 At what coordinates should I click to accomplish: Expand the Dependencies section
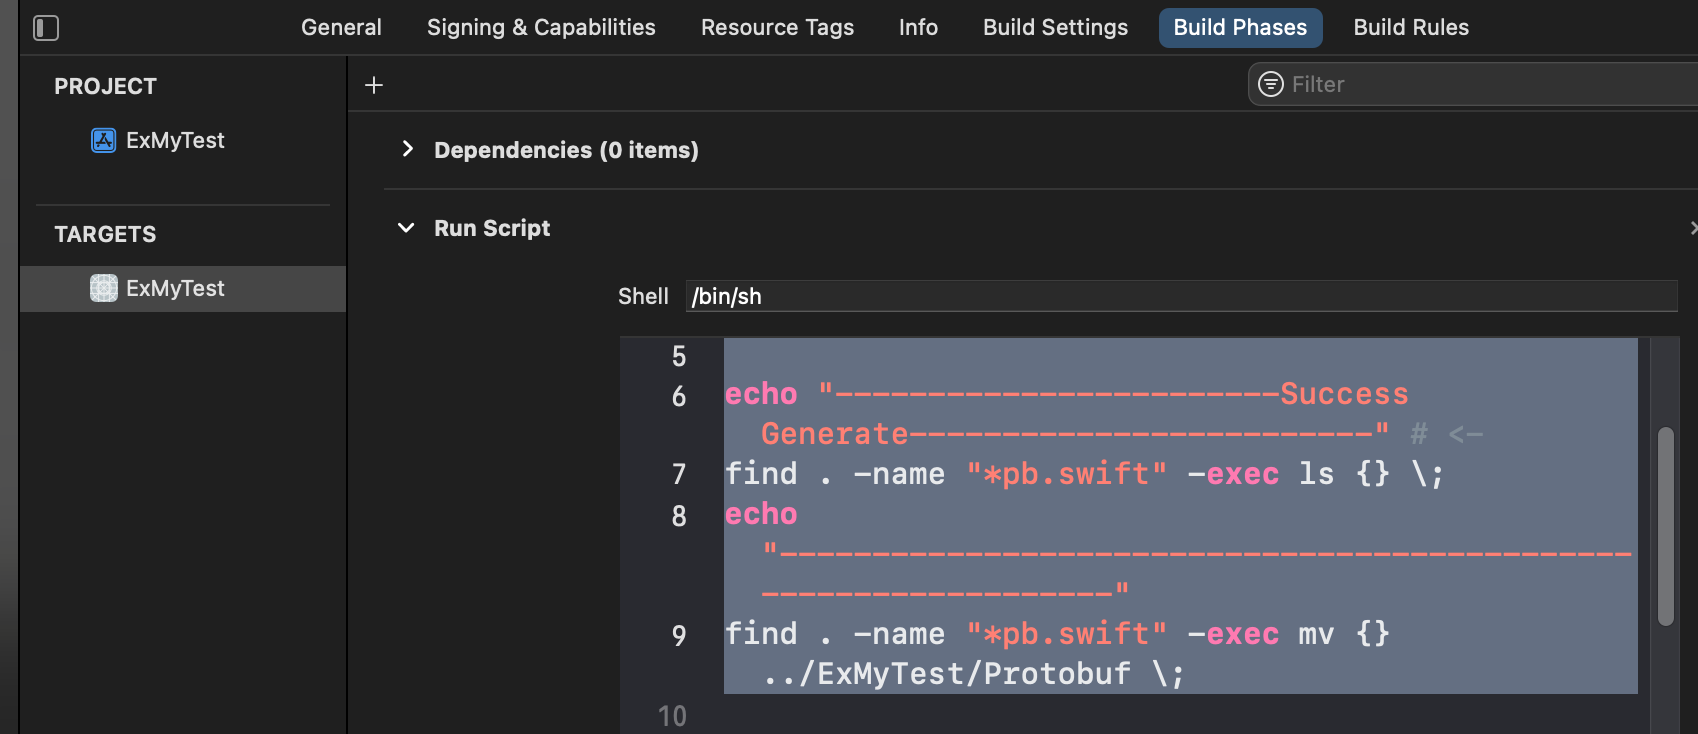[407, 150]
